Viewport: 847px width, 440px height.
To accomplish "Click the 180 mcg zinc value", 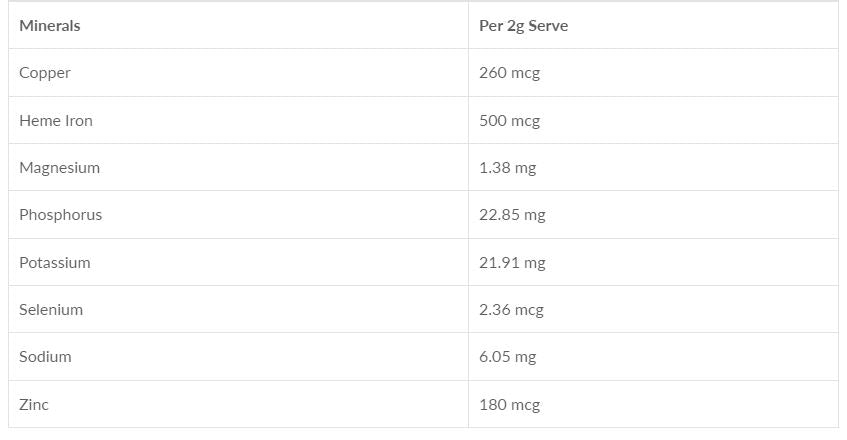I will pyautogui.click(x=509, y=405).
